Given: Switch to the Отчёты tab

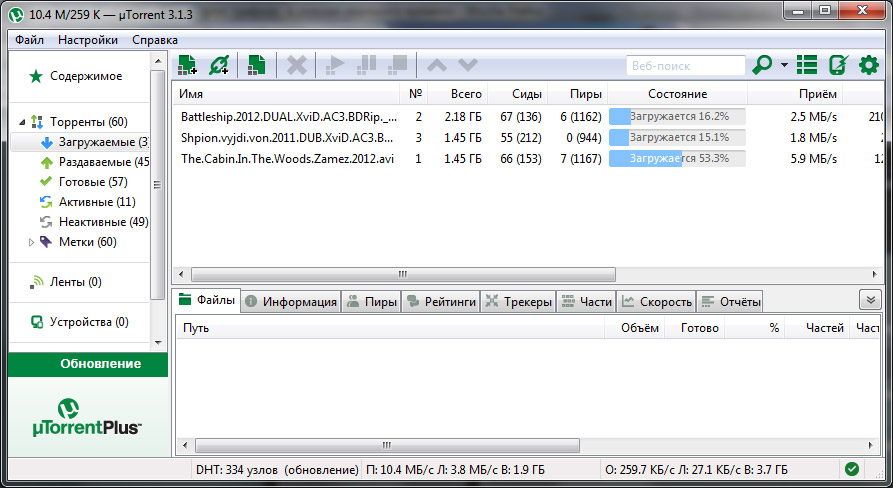Looking at the screenshot, I should [x=730, y=302].
